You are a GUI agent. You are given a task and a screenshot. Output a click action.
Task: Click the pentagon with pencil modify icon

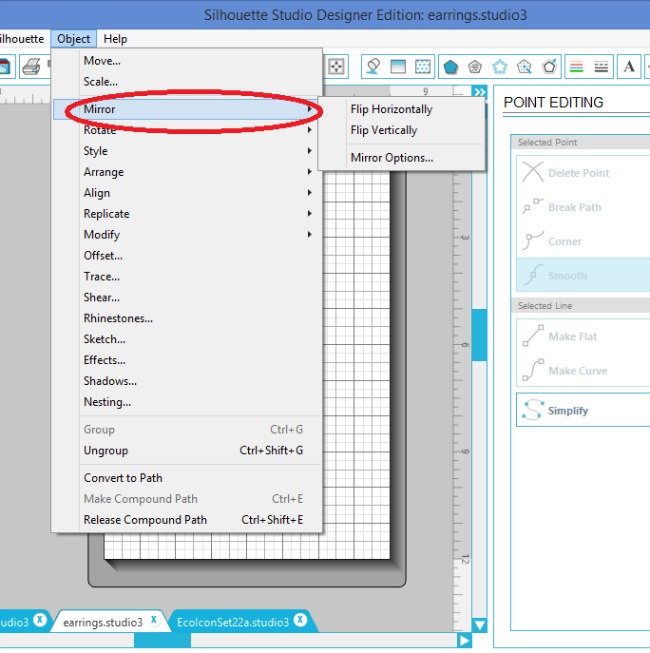click(549, 66)
